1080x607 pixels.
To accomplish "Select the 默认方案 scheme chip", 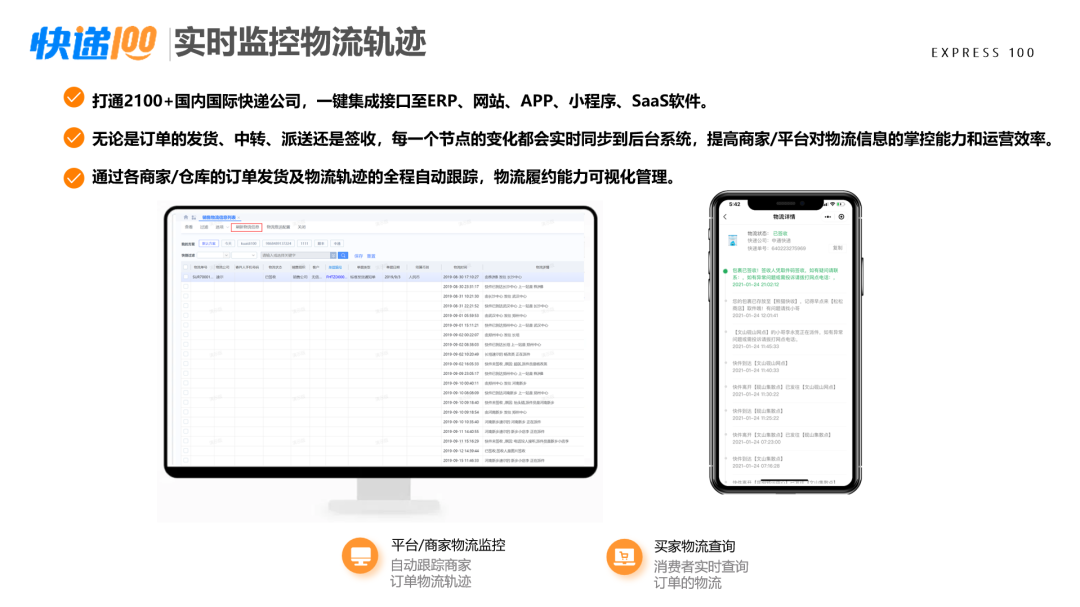I will tap(209, 244).
